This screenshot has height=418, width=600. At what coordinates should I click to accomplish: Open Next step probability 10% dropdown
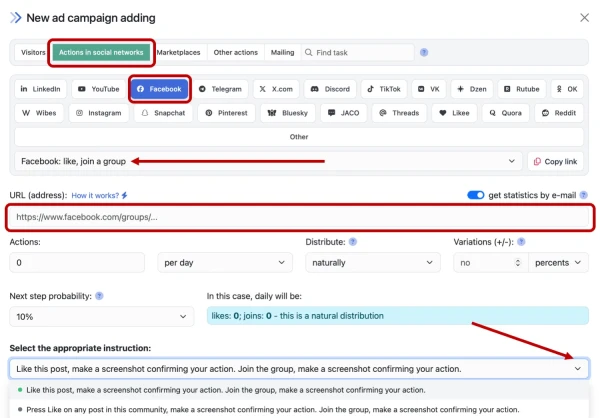tap(101, 316)
